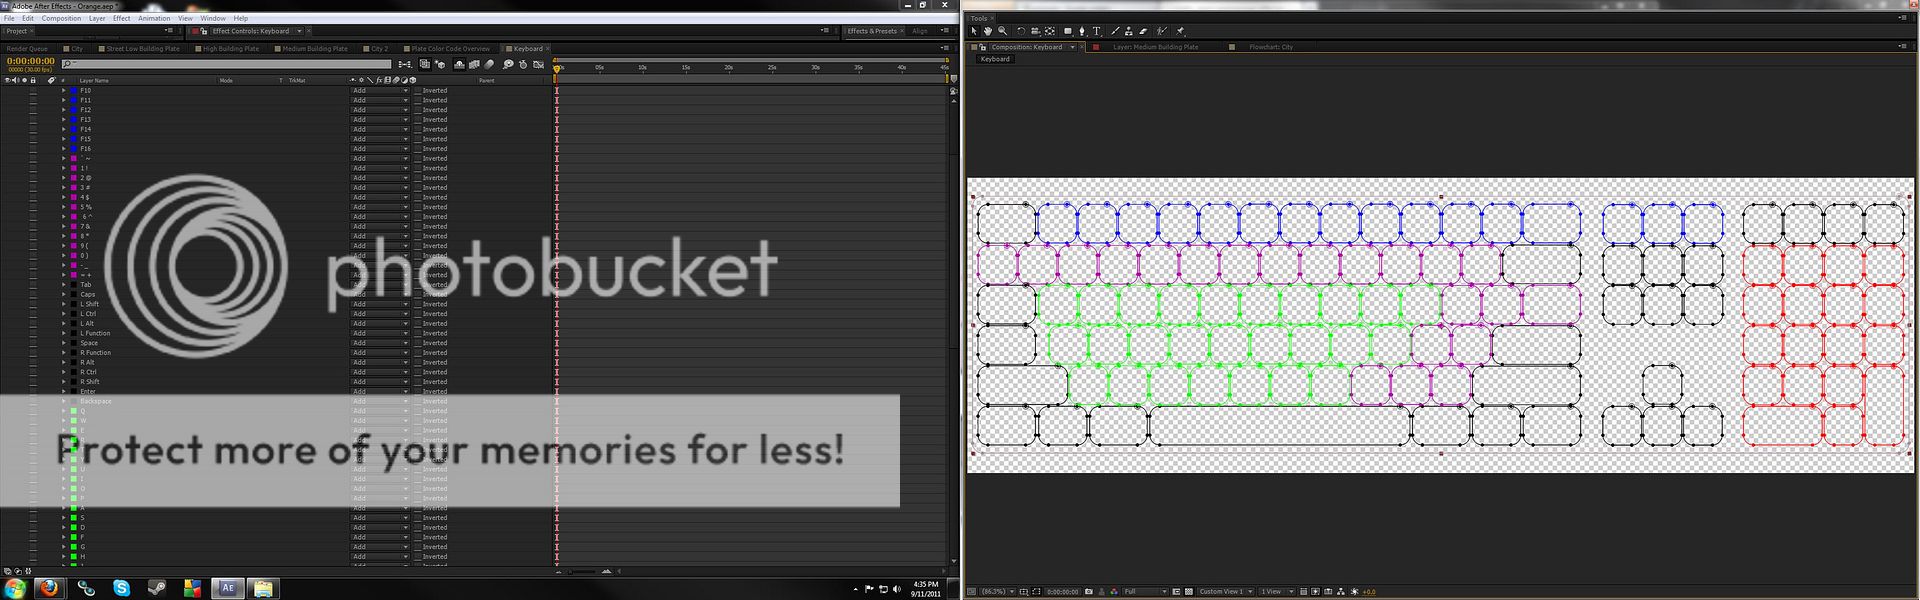Select the Horizontal Type tool
Viewport: 1920px width, 600px height.
pyautogui.click(x=1096, y=31)
